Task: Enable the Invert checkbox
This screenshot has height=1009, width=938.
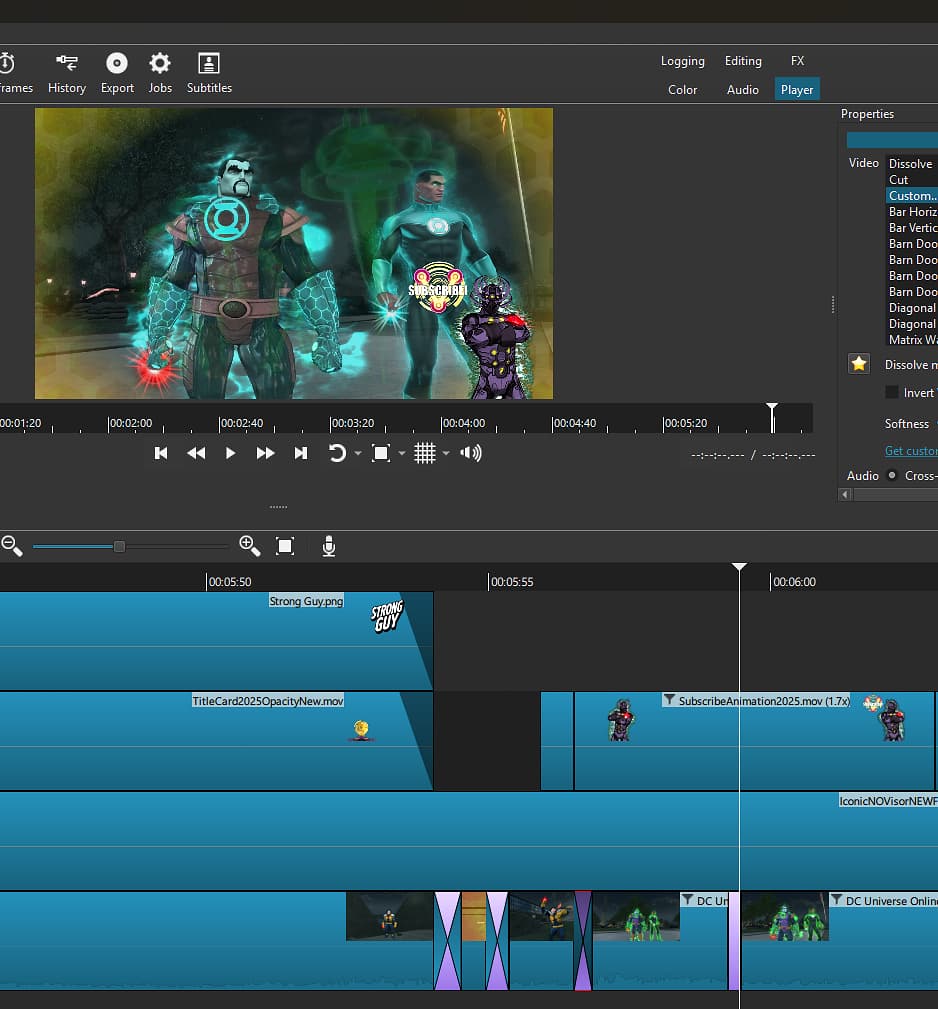Action: point(892,393)
